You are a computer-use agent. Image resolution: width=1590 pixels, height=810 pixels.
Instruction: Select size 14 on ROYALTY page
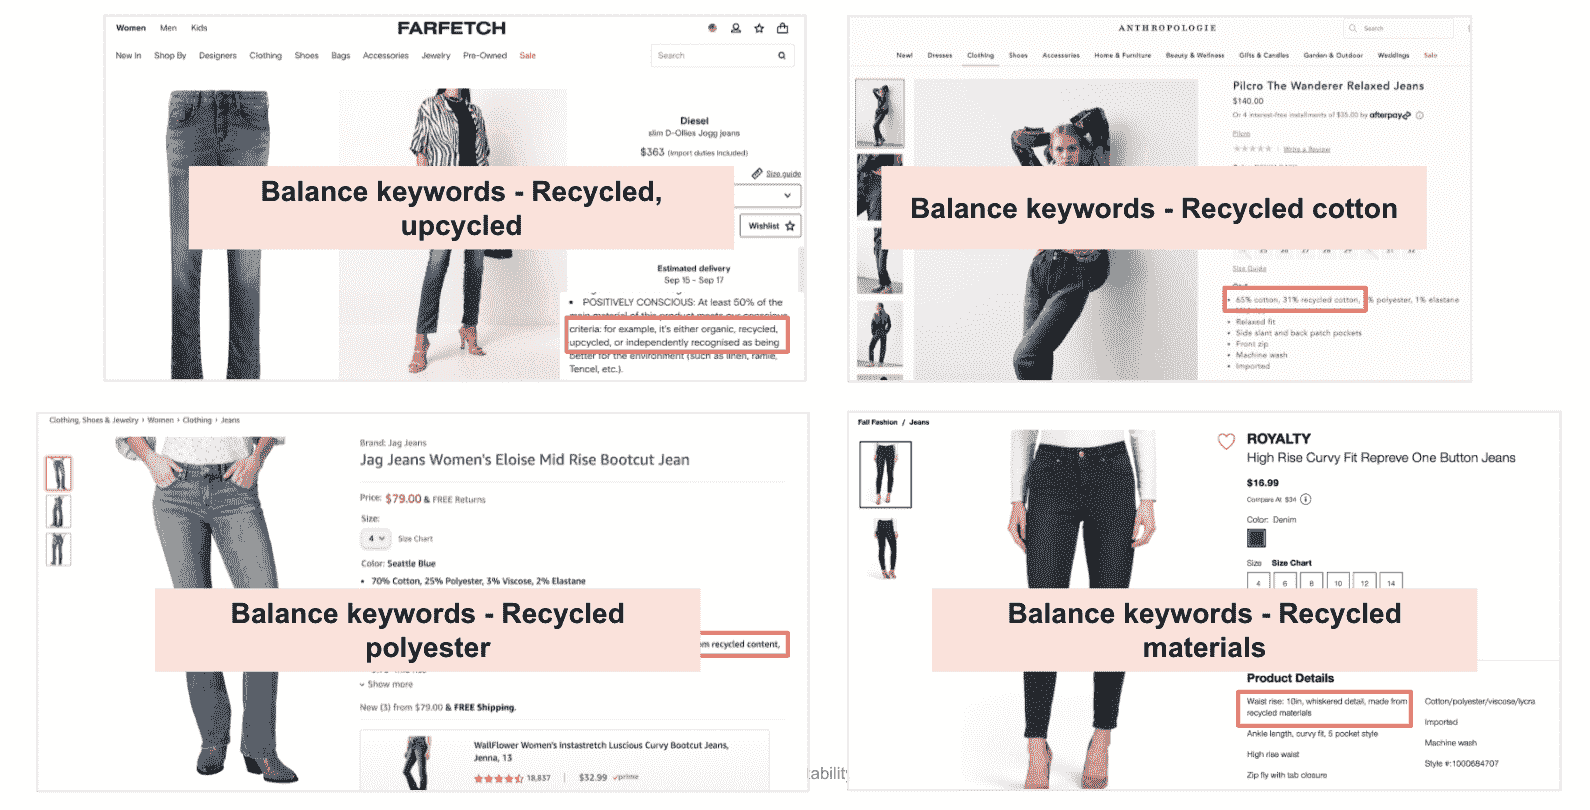coord(1391,582)
